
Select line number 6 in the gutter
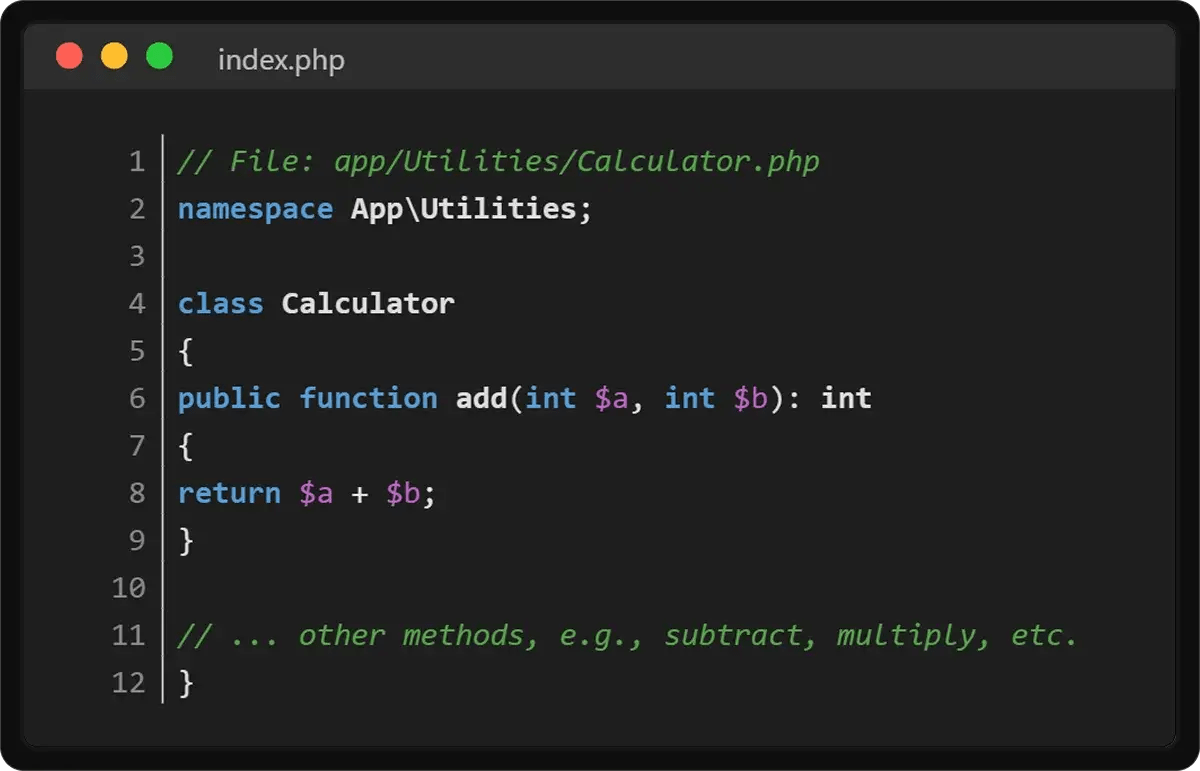click(137, 398)
